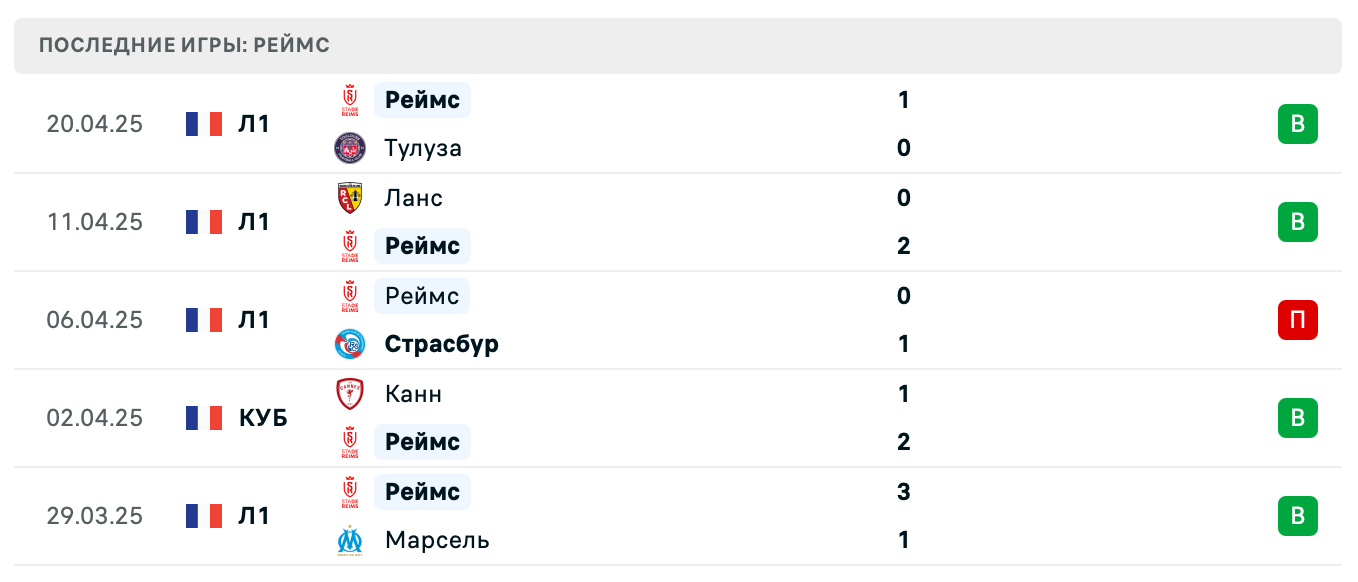Select the Toulouse club logo
The width and height of the screenshot is (1358, 582).
pyautogui.click(x=348, y=148)
